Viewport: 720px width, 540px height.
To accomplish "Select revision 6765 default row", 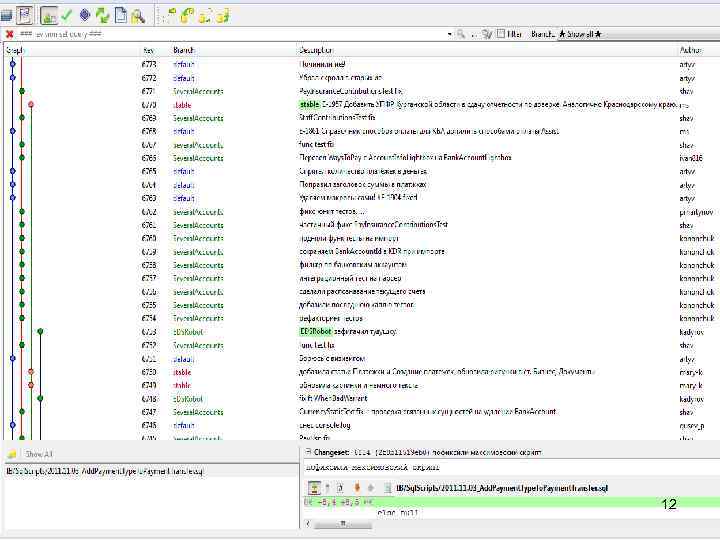I will [360, 171].
